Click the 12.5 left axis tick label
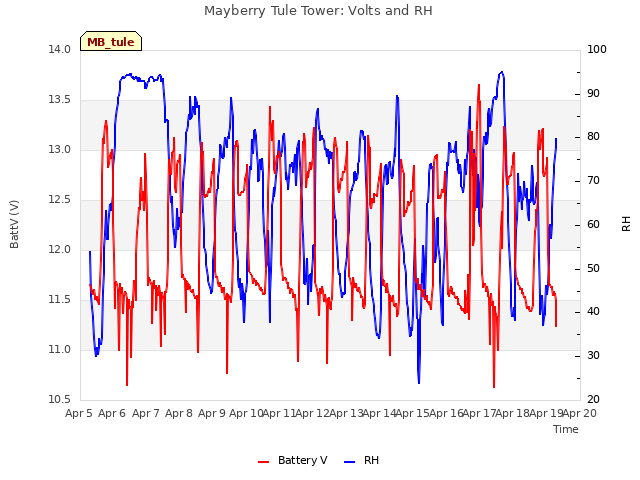 coord(59,200)
